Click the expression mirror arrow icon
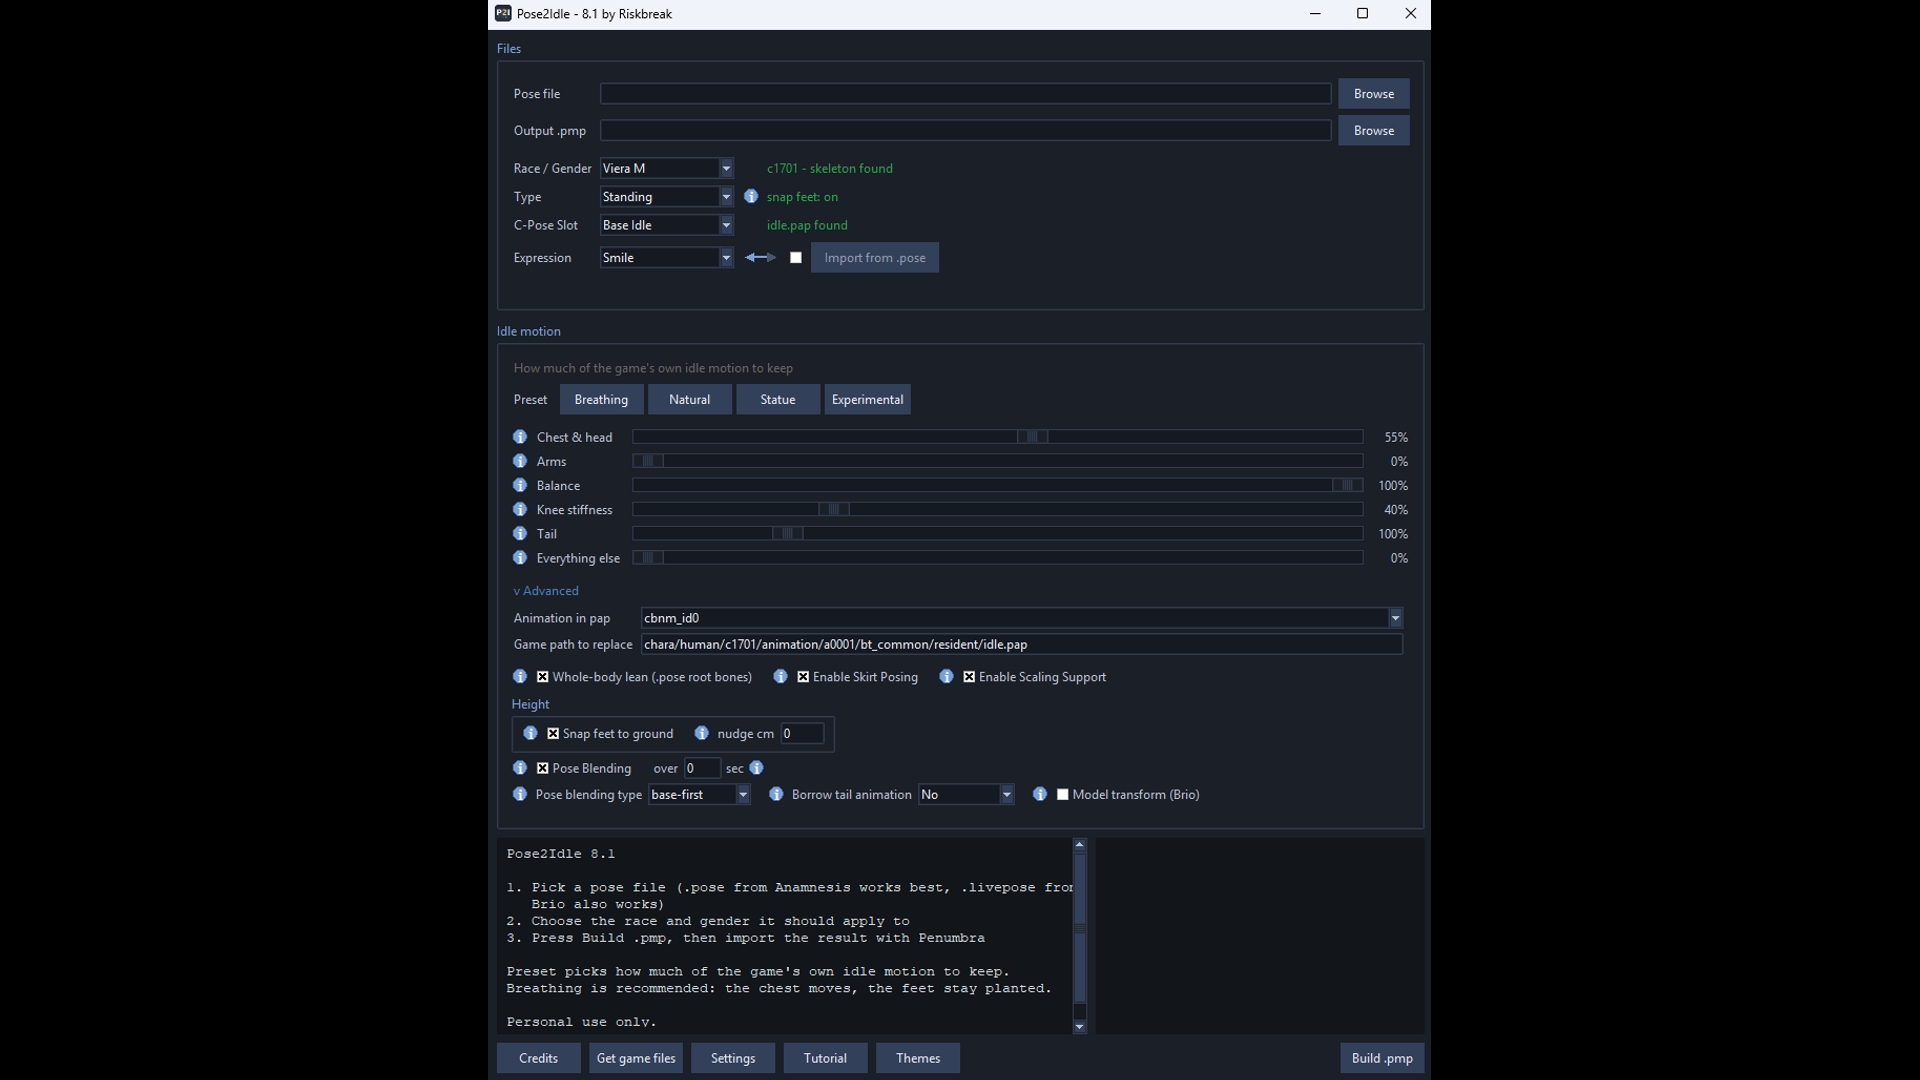This screenshot has height=1080, width=1920. (x=760, y=258)
